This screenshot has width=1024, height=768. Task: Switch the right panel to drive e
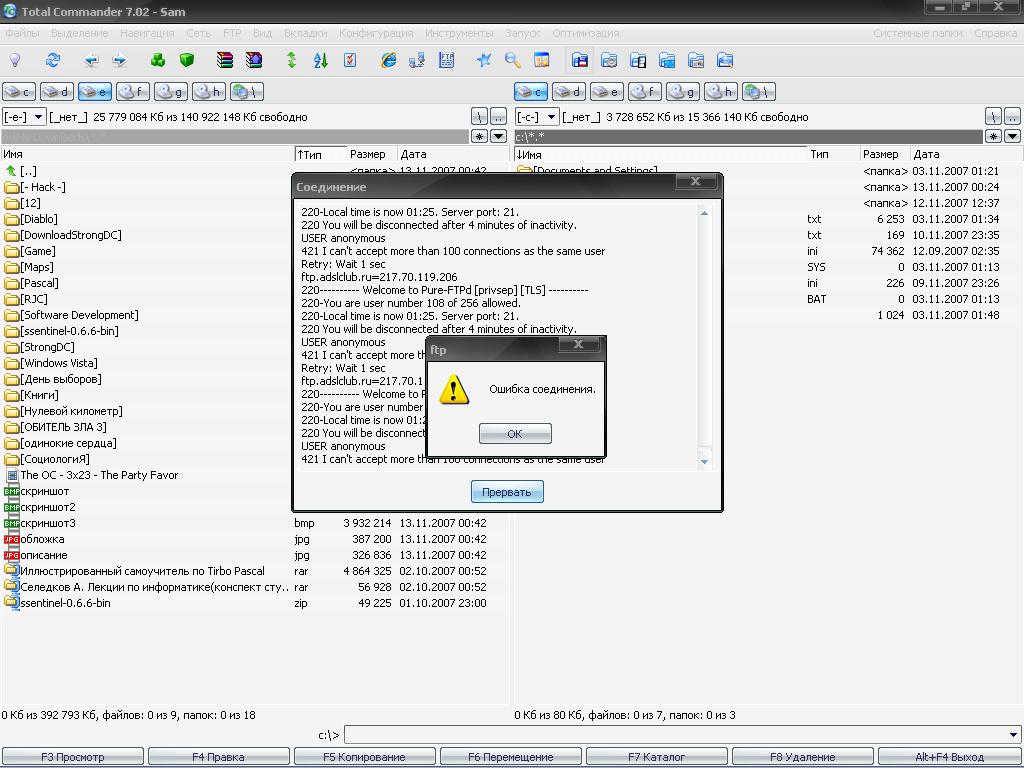pos(607,92)
